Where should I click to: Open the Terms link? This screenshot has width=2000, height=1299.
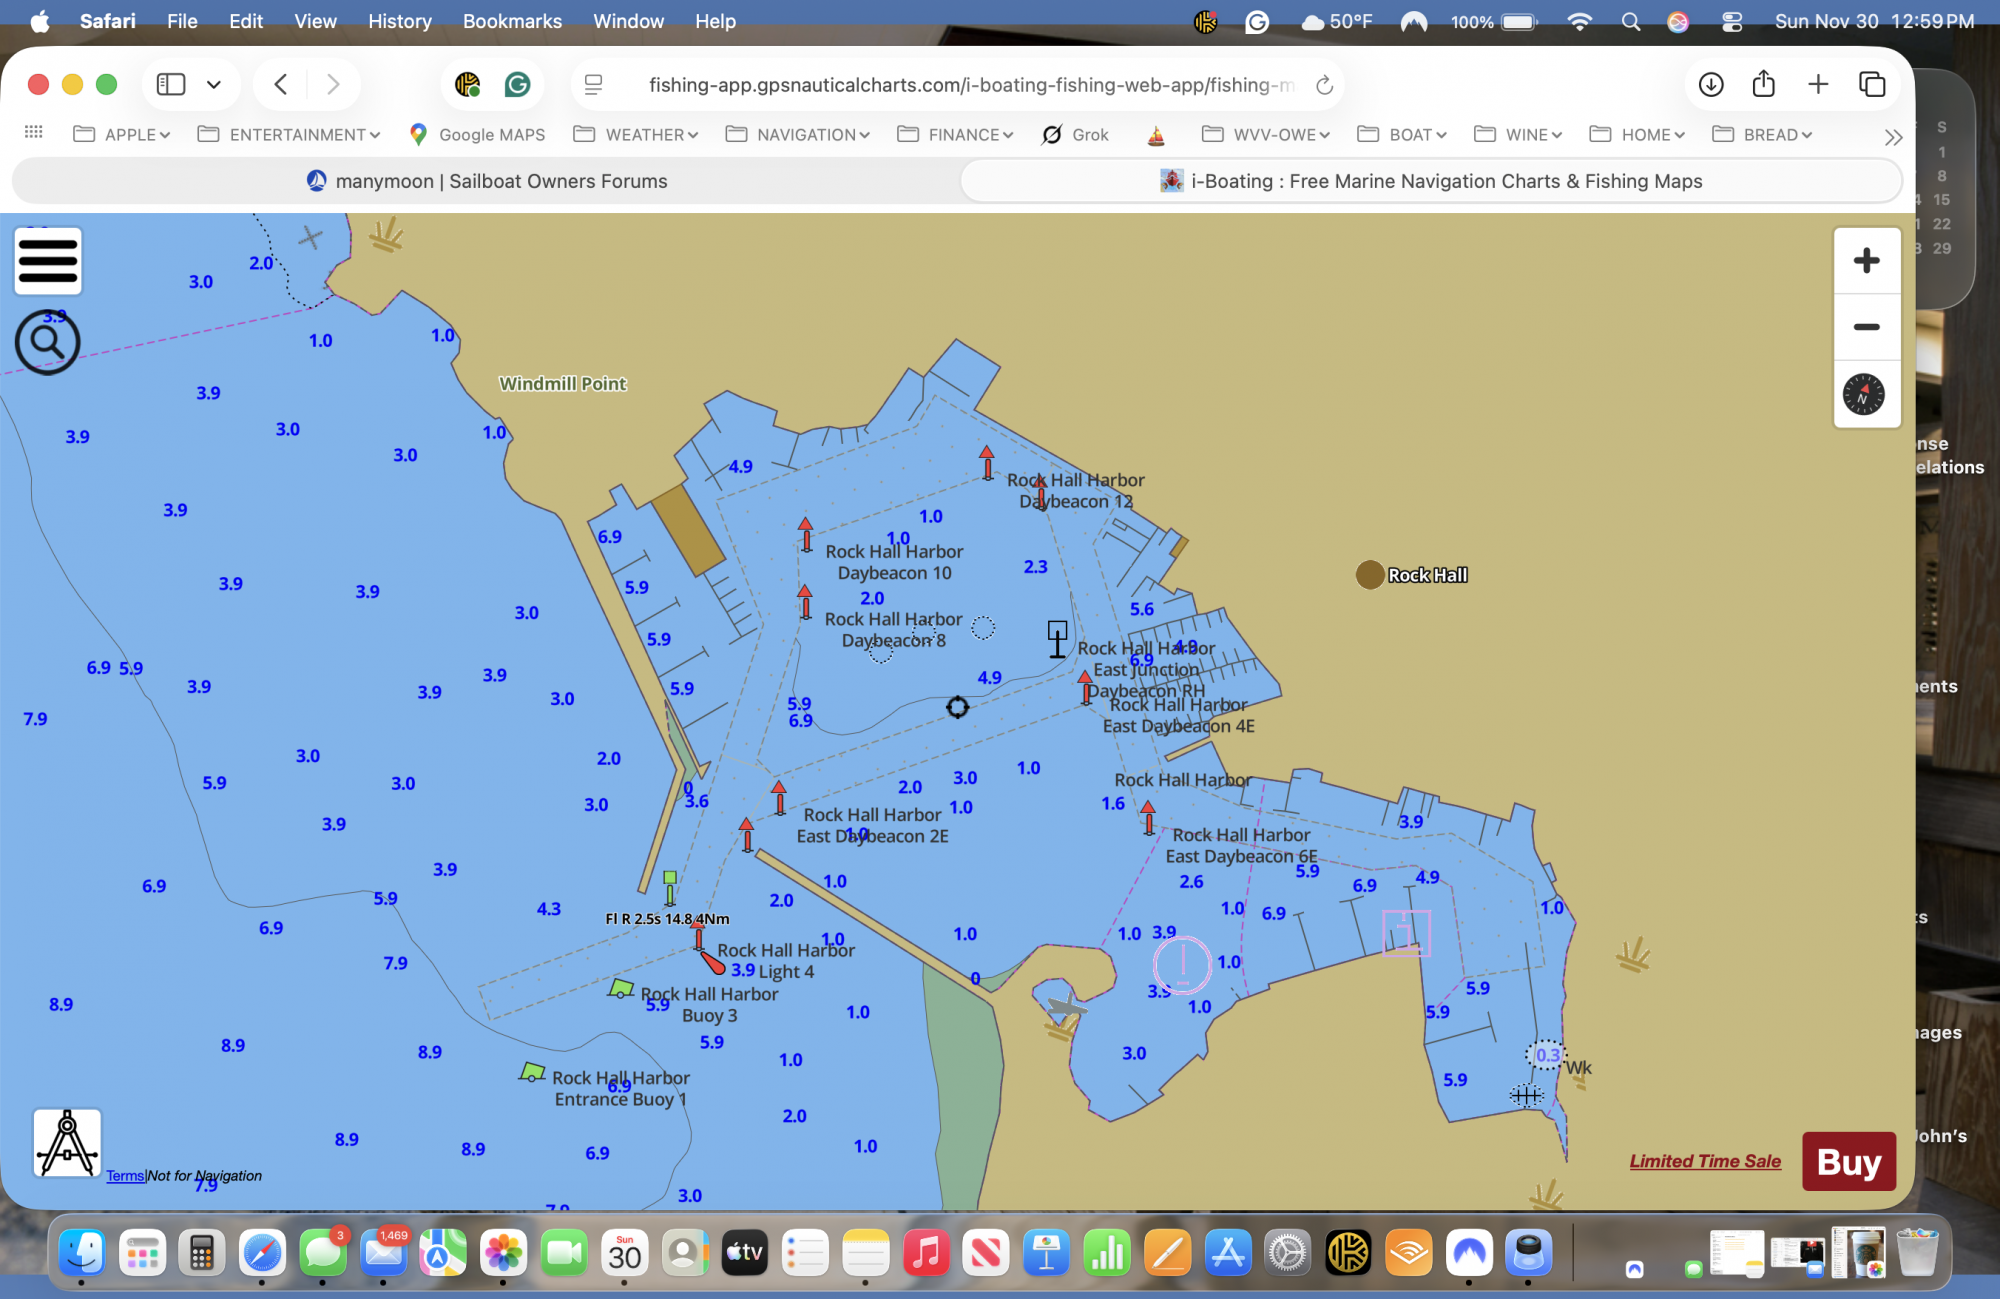tap(124, 1175)
